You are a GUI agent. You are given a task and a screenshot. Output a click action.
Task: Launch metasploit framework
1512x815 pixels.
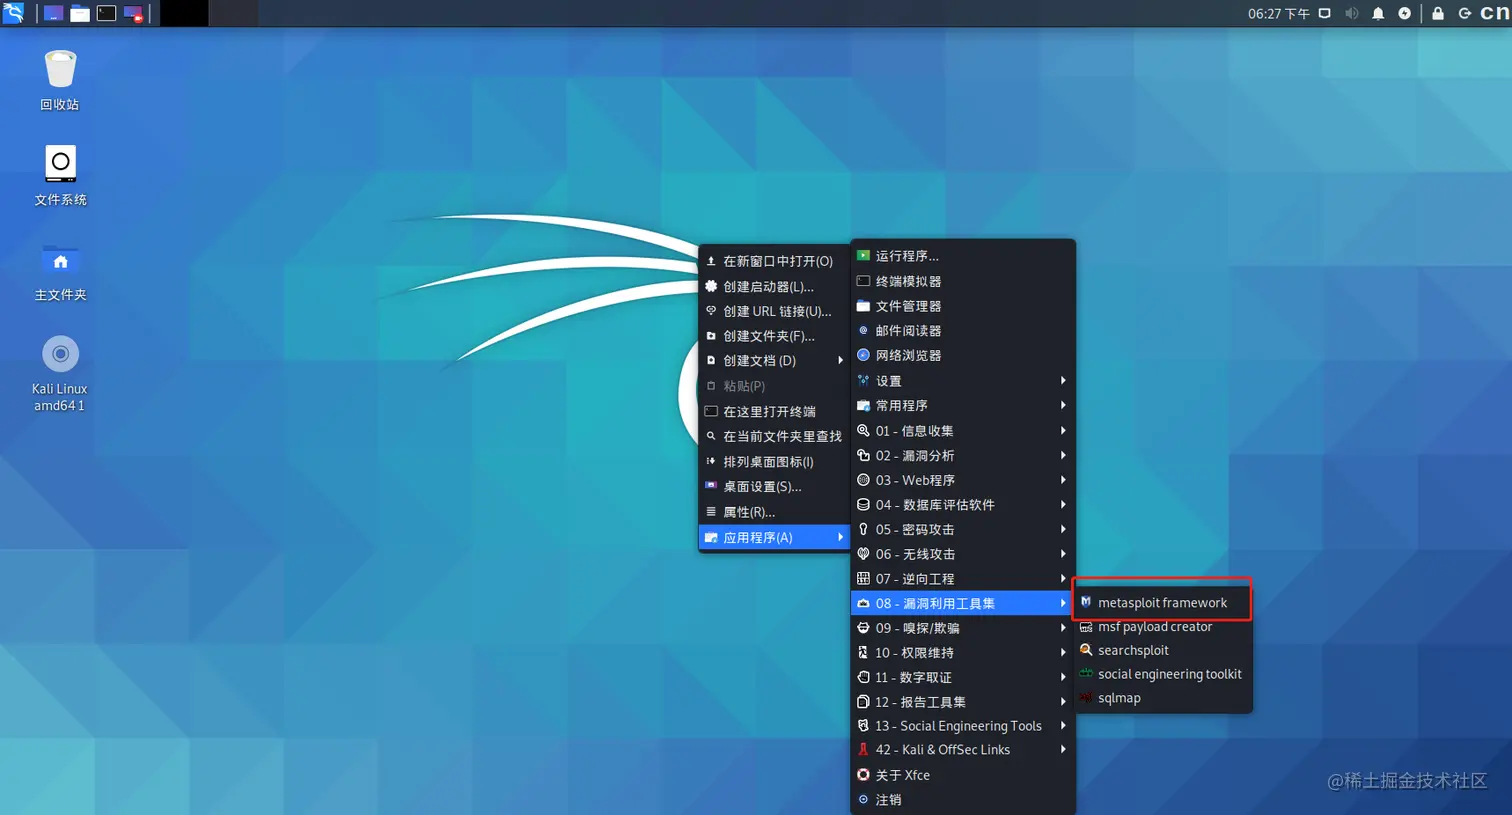[x=1162, y=603]
